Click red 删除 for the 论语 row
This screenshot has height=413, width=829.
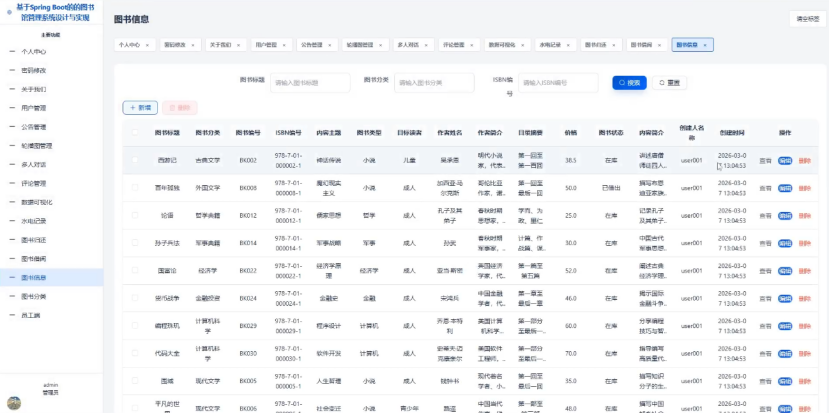click(x=805, y=215)
